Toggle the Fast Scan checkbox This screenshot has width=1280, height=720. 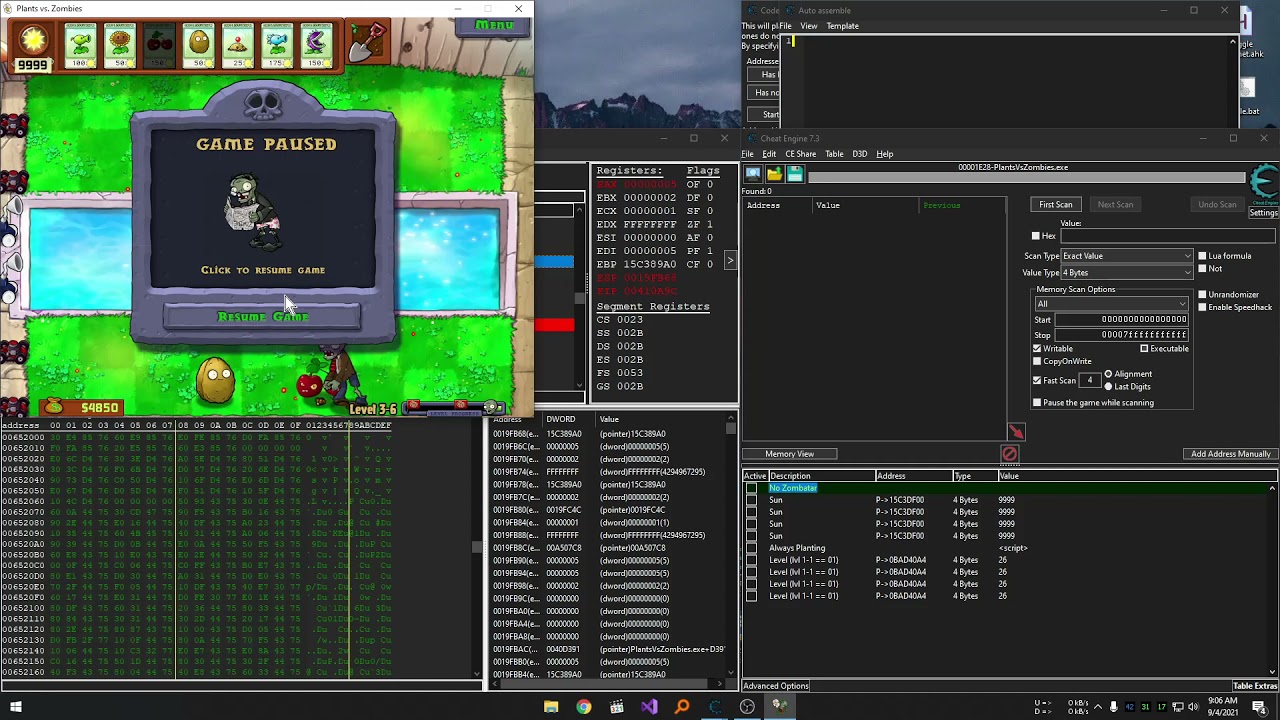pyautogui.click(x=1037, y=381)
